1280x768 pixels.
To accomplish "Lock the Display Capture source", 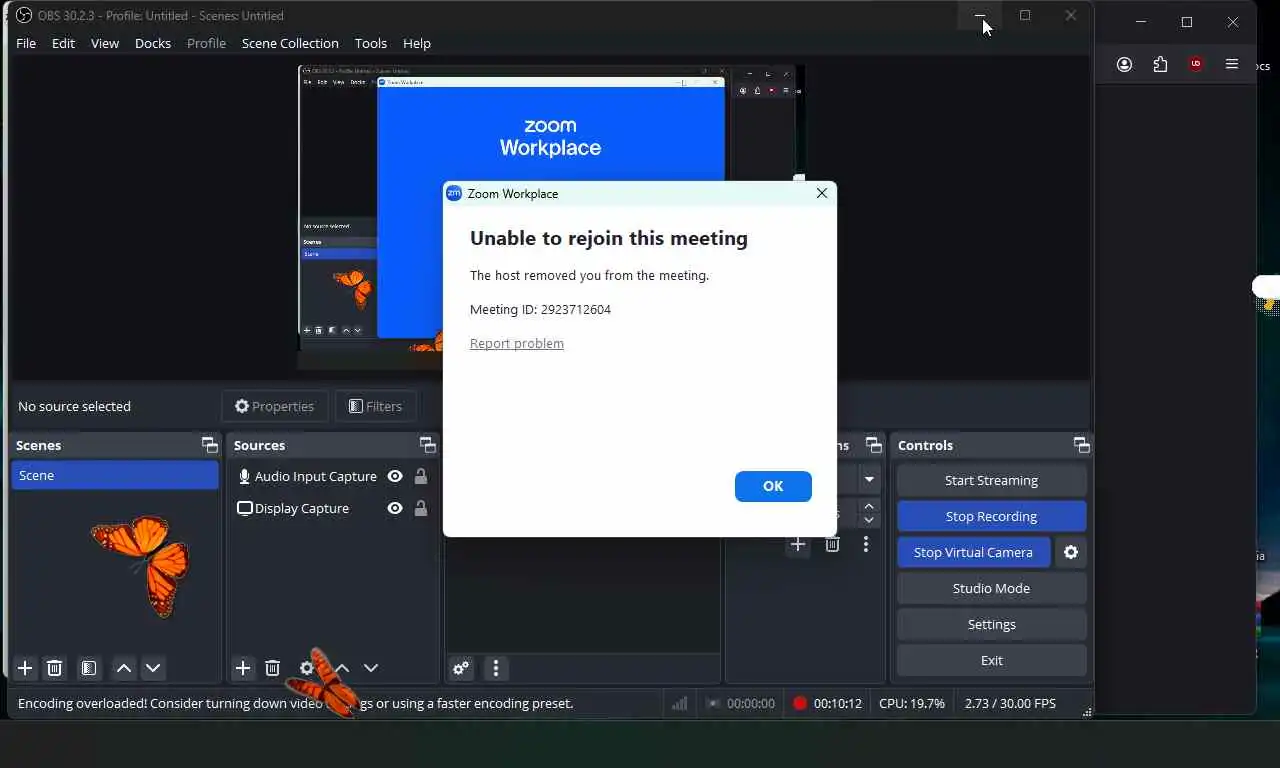I will [421, 509].
